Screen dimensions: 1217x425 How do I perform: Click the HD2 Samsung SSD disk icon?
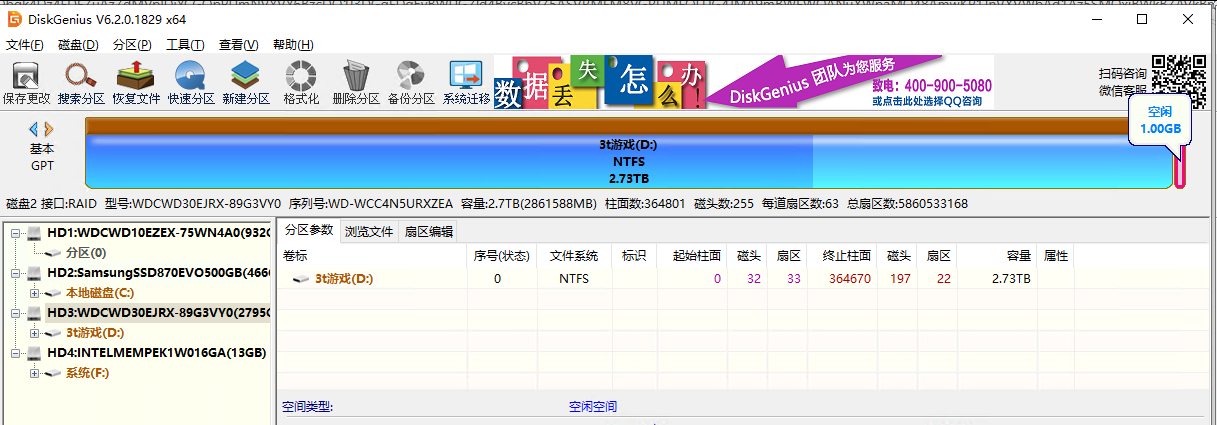(35, 273)
